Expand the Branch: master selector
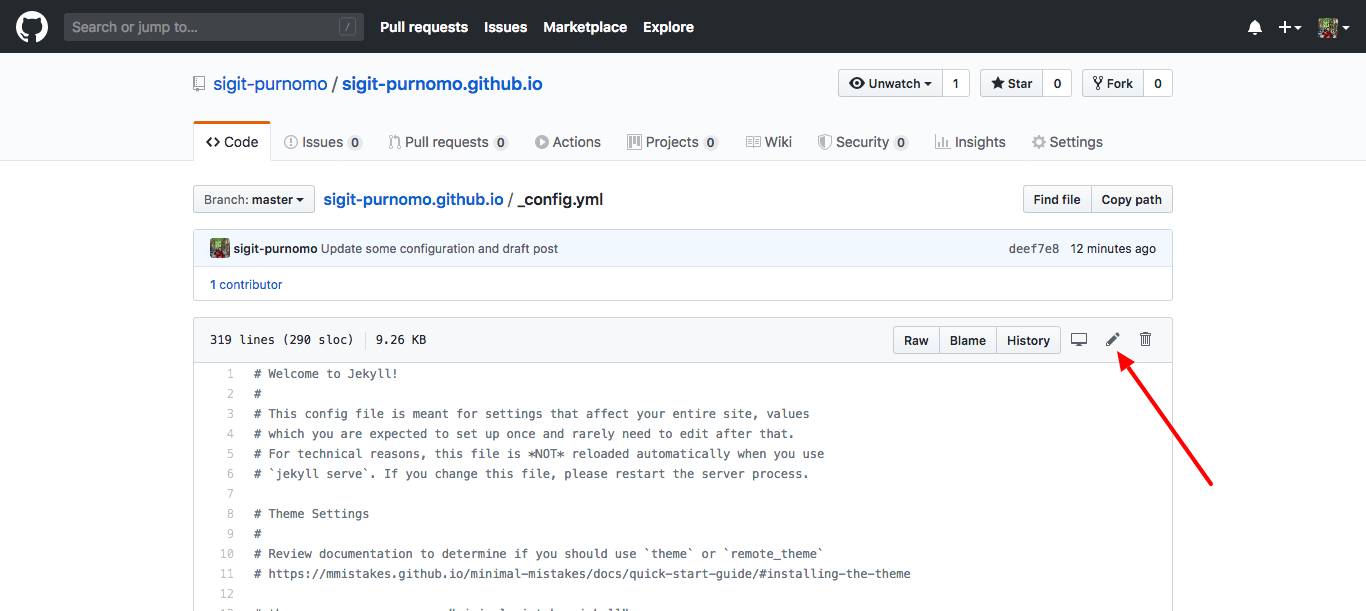Image resolution: width=1366 pixels, height=611 pixels. (254, 199)
